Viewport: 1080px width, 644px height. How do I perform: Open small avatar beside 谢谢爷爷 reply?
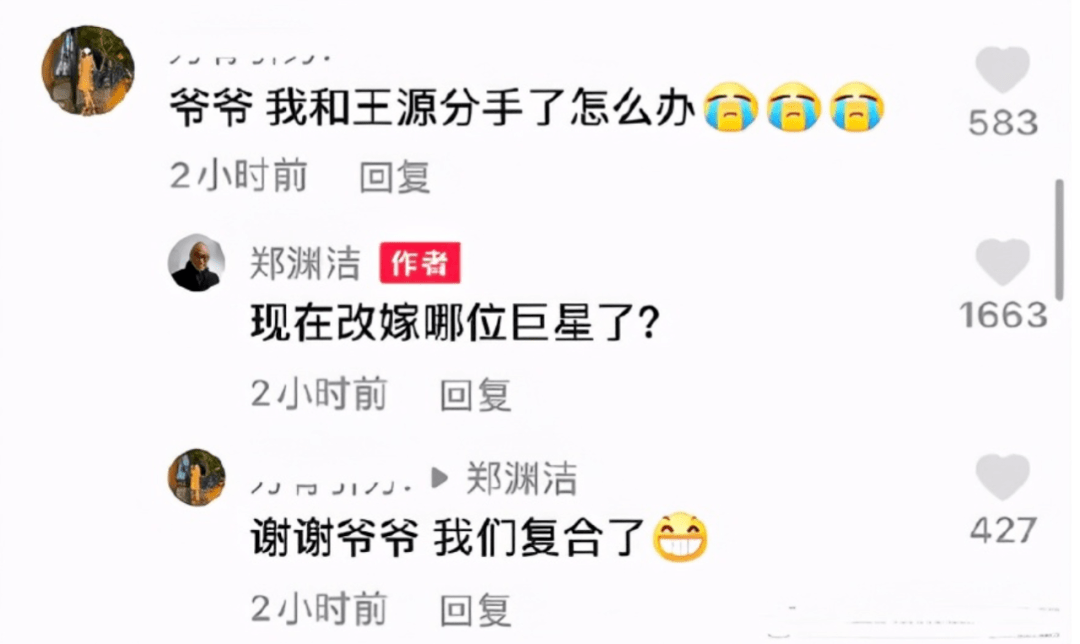(x=196, y=477)
